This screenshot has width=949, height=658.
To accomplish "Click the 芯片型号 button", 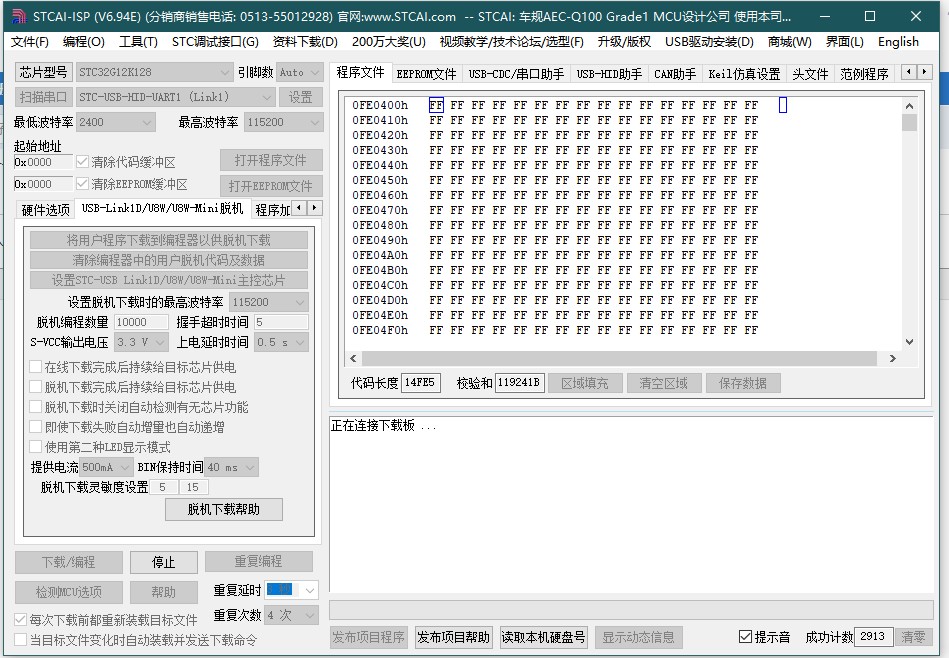I will coord(43,72).
